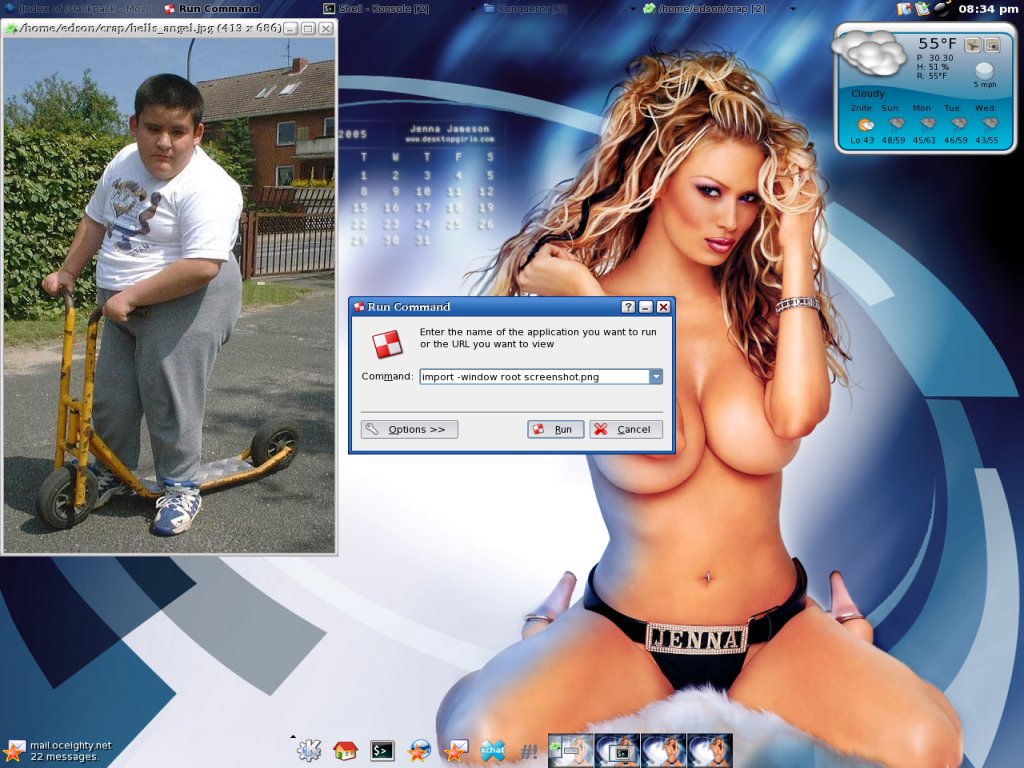The image size is (1024, 768).
Task: Click the 'P: 30.30' pressure value
Action: (x=935, y=57)
